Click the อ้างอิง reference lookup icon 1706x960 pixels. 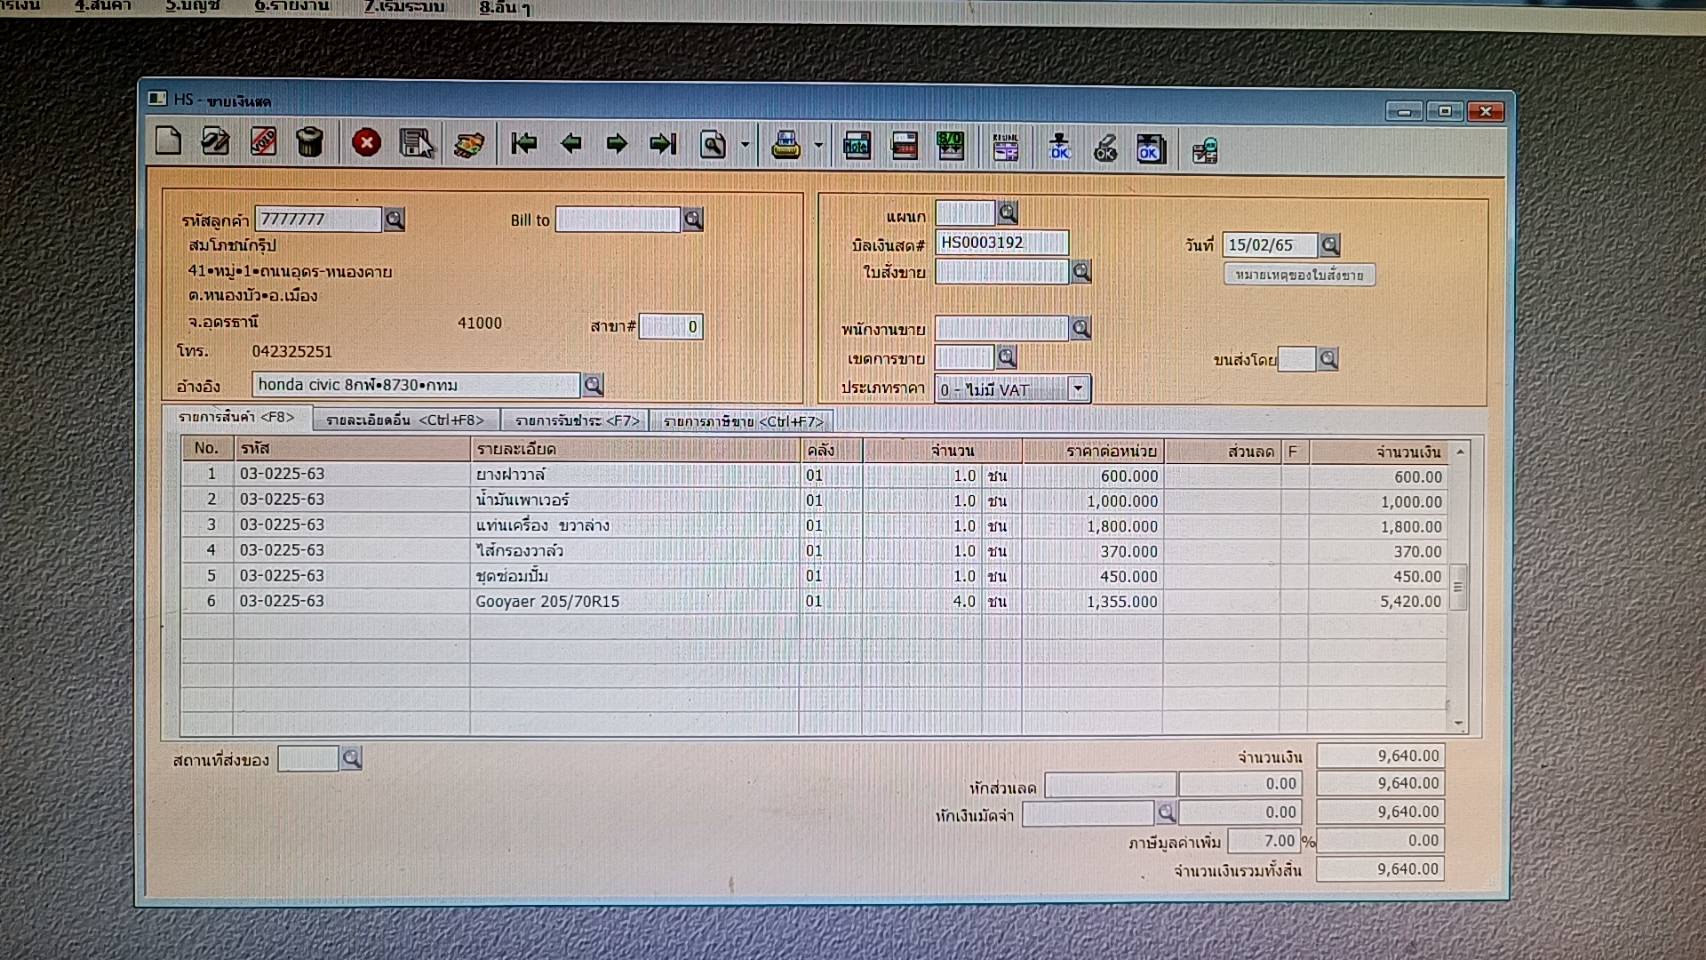click(593, 385)
